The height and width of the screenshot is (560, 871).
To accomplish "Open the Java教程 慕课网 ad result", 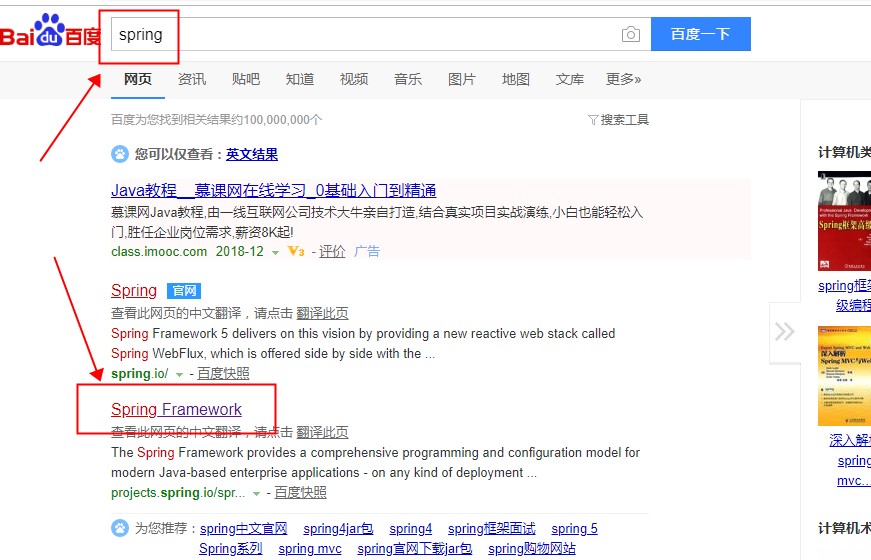I will tap(273, 191).
